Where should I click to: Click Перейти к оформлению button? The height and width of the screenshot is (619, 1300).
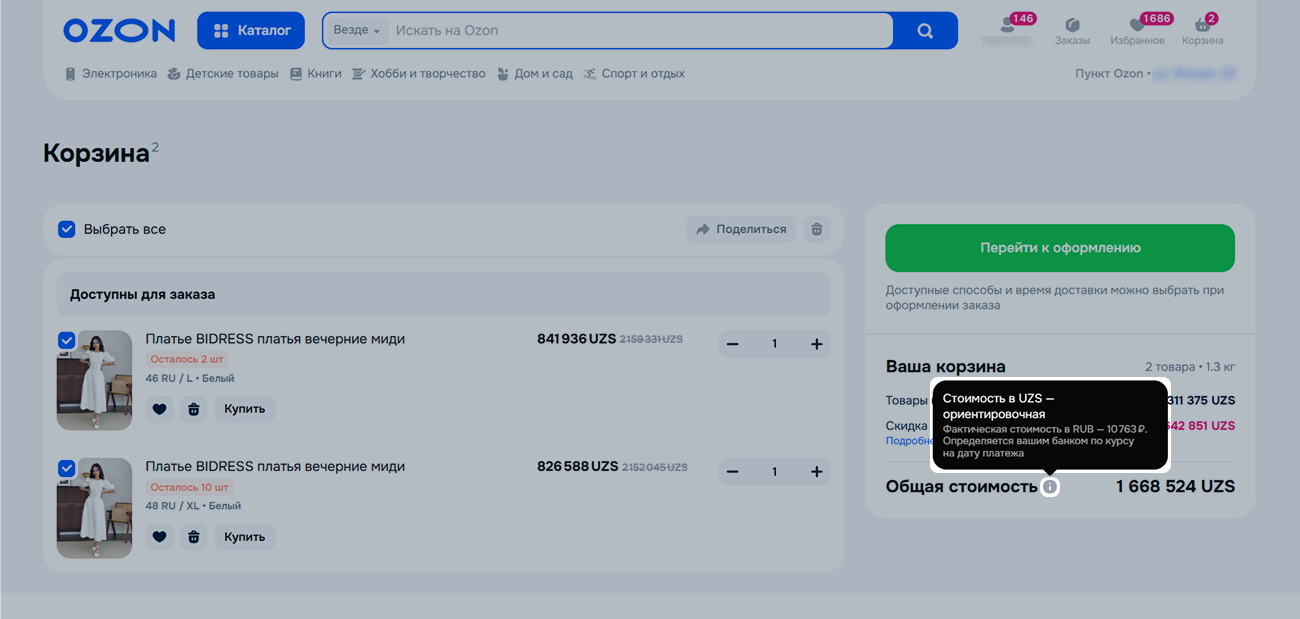1059,248
